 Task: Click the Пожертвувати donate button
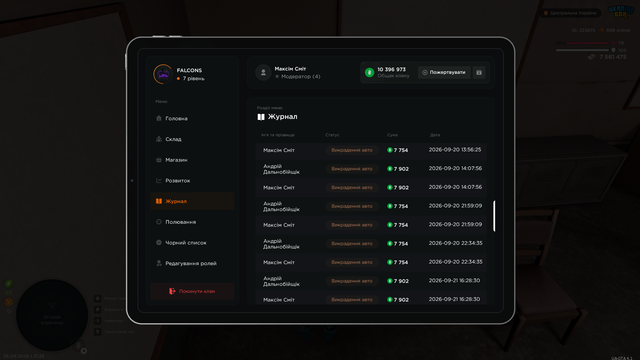(x=444, y=72)
